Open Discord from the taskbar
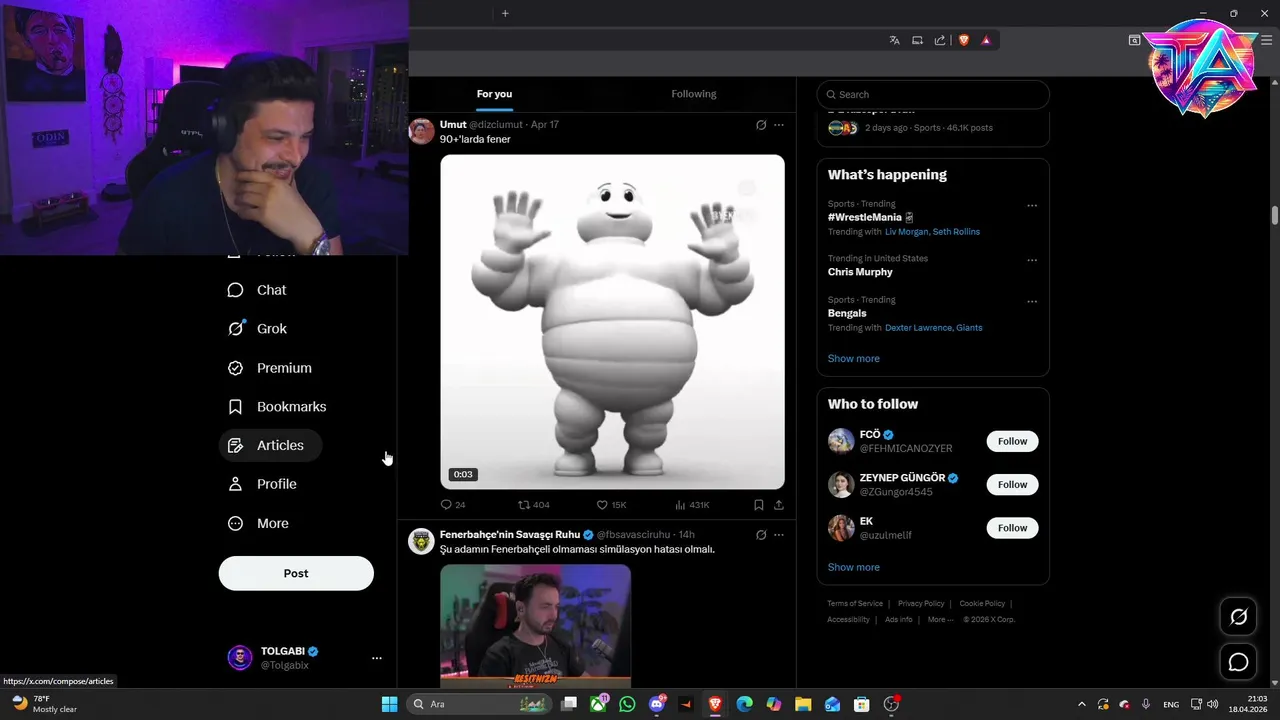1280x720 pixels. (x=657, y=704)
